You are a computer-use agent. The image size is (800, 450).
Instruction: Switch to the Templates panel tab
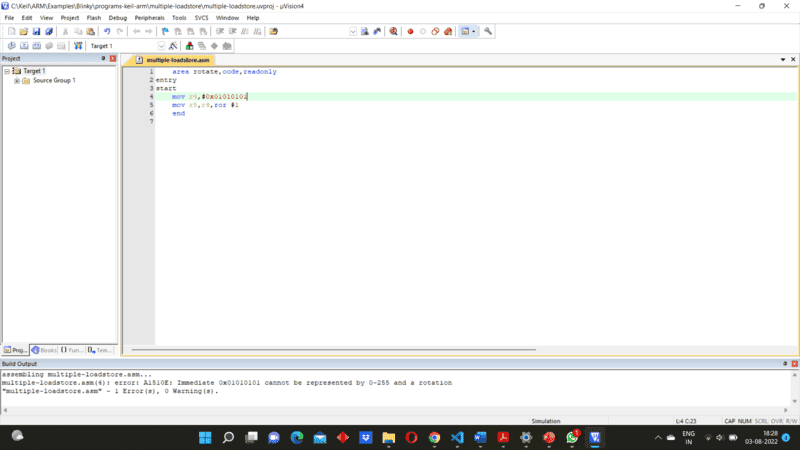[99, 350]
